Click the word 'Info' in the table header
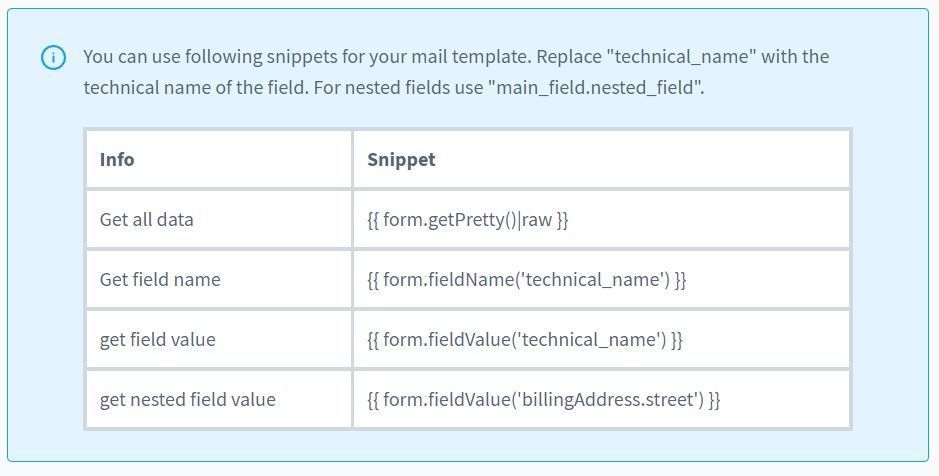Image resolution: width=939 pixels, height=476 pixels. tap(117, 159)
